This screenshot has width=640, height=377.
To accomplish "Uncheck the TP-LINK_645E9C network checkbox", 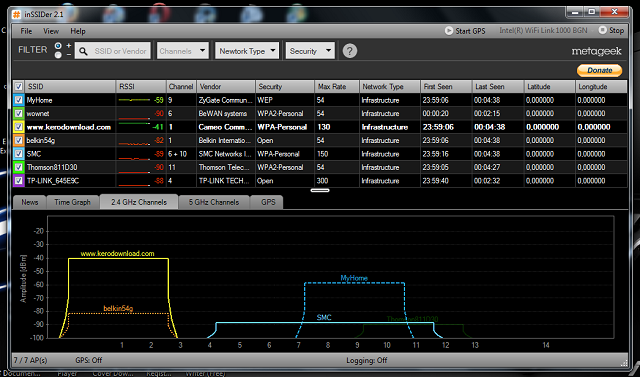I will pyautogui.click(x=18, y=181).
